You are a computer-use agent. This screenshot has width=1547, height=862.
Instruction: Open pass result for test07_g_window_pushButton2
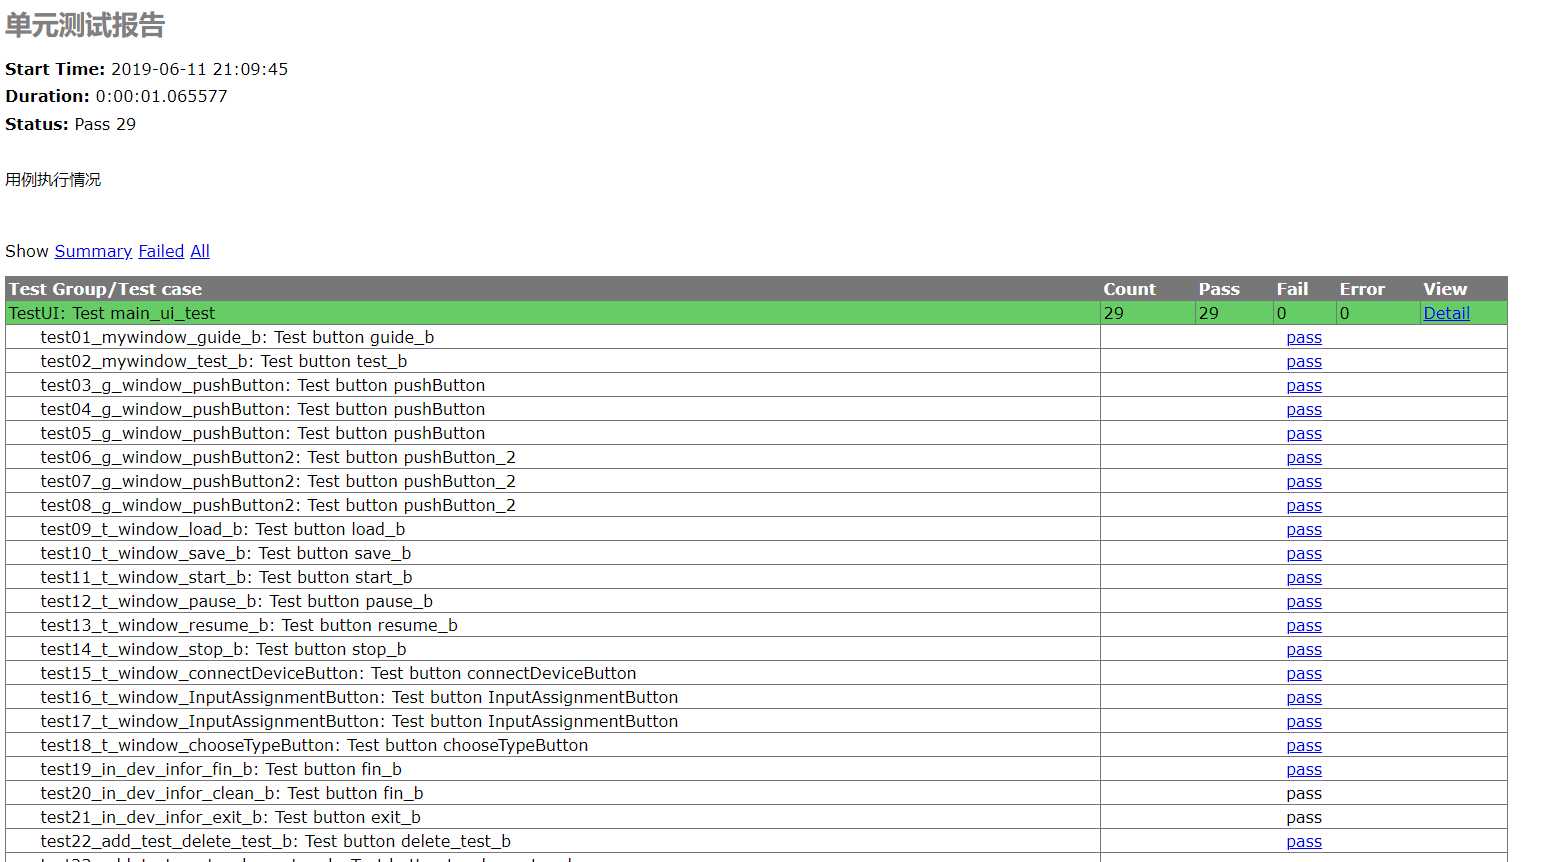tap(1304, 481)
